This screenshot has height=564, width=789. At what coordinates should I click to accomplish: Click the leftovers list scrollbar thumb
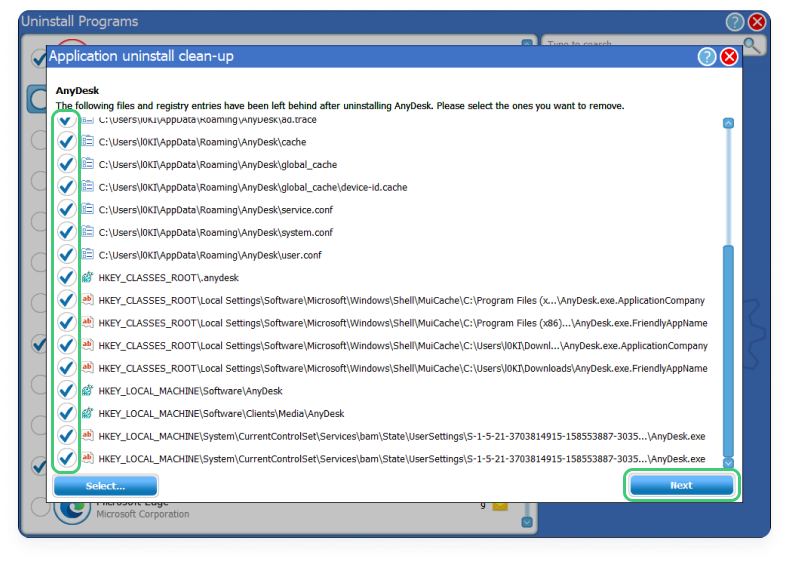[x=728, y=351]
